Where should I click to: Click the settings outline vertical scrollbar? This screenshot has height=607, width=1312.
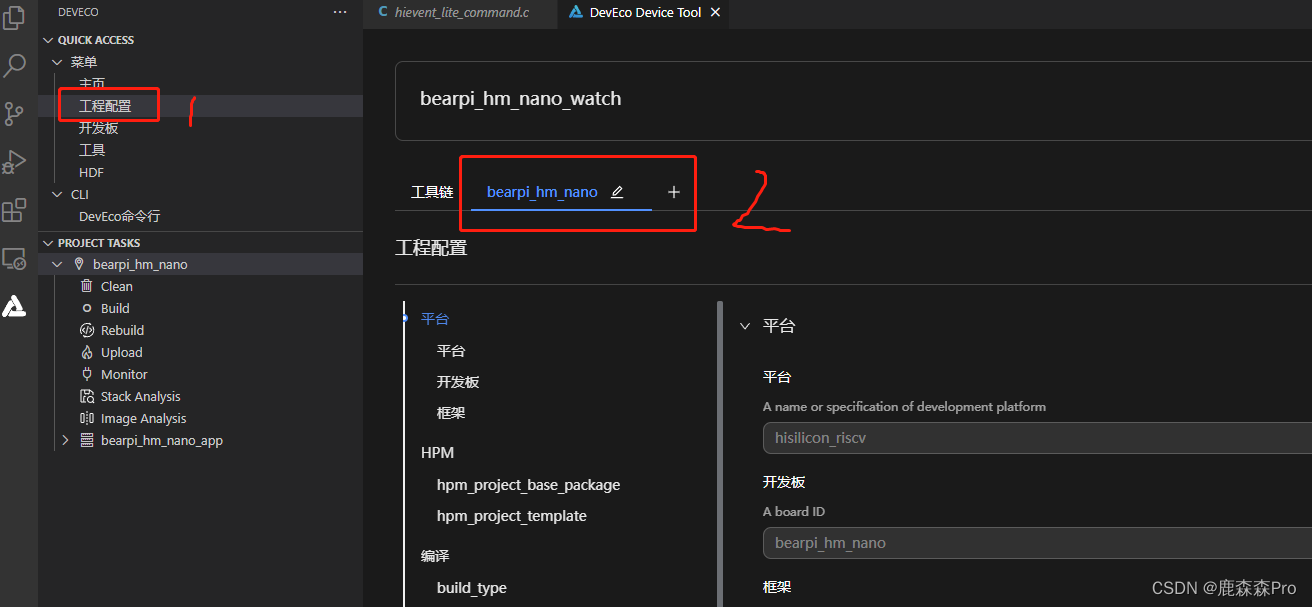(x=720, y=453)
